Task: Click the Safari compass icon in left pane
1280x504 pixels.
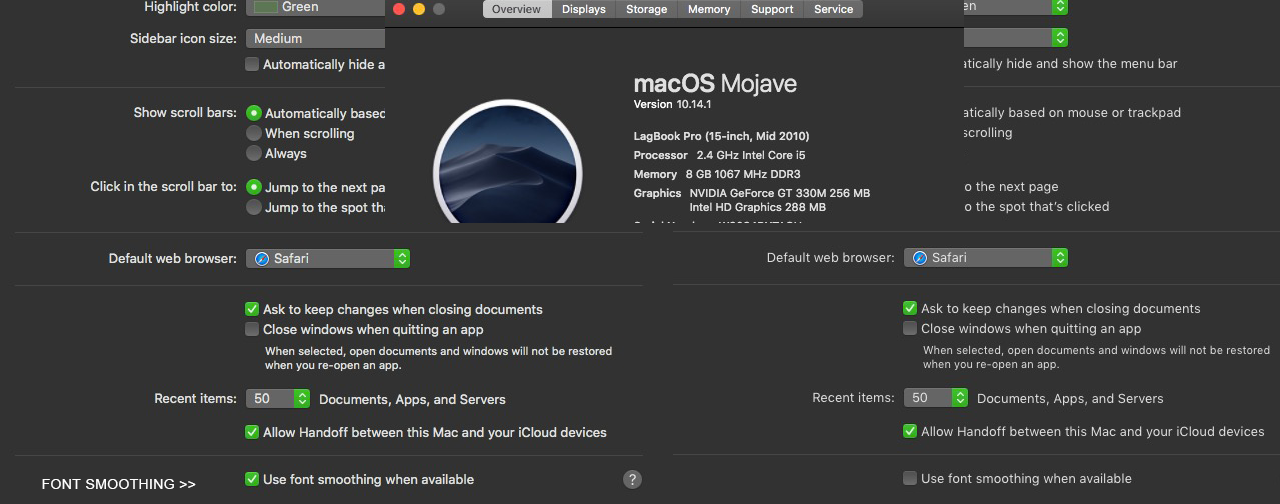Action: pos(262,258)
